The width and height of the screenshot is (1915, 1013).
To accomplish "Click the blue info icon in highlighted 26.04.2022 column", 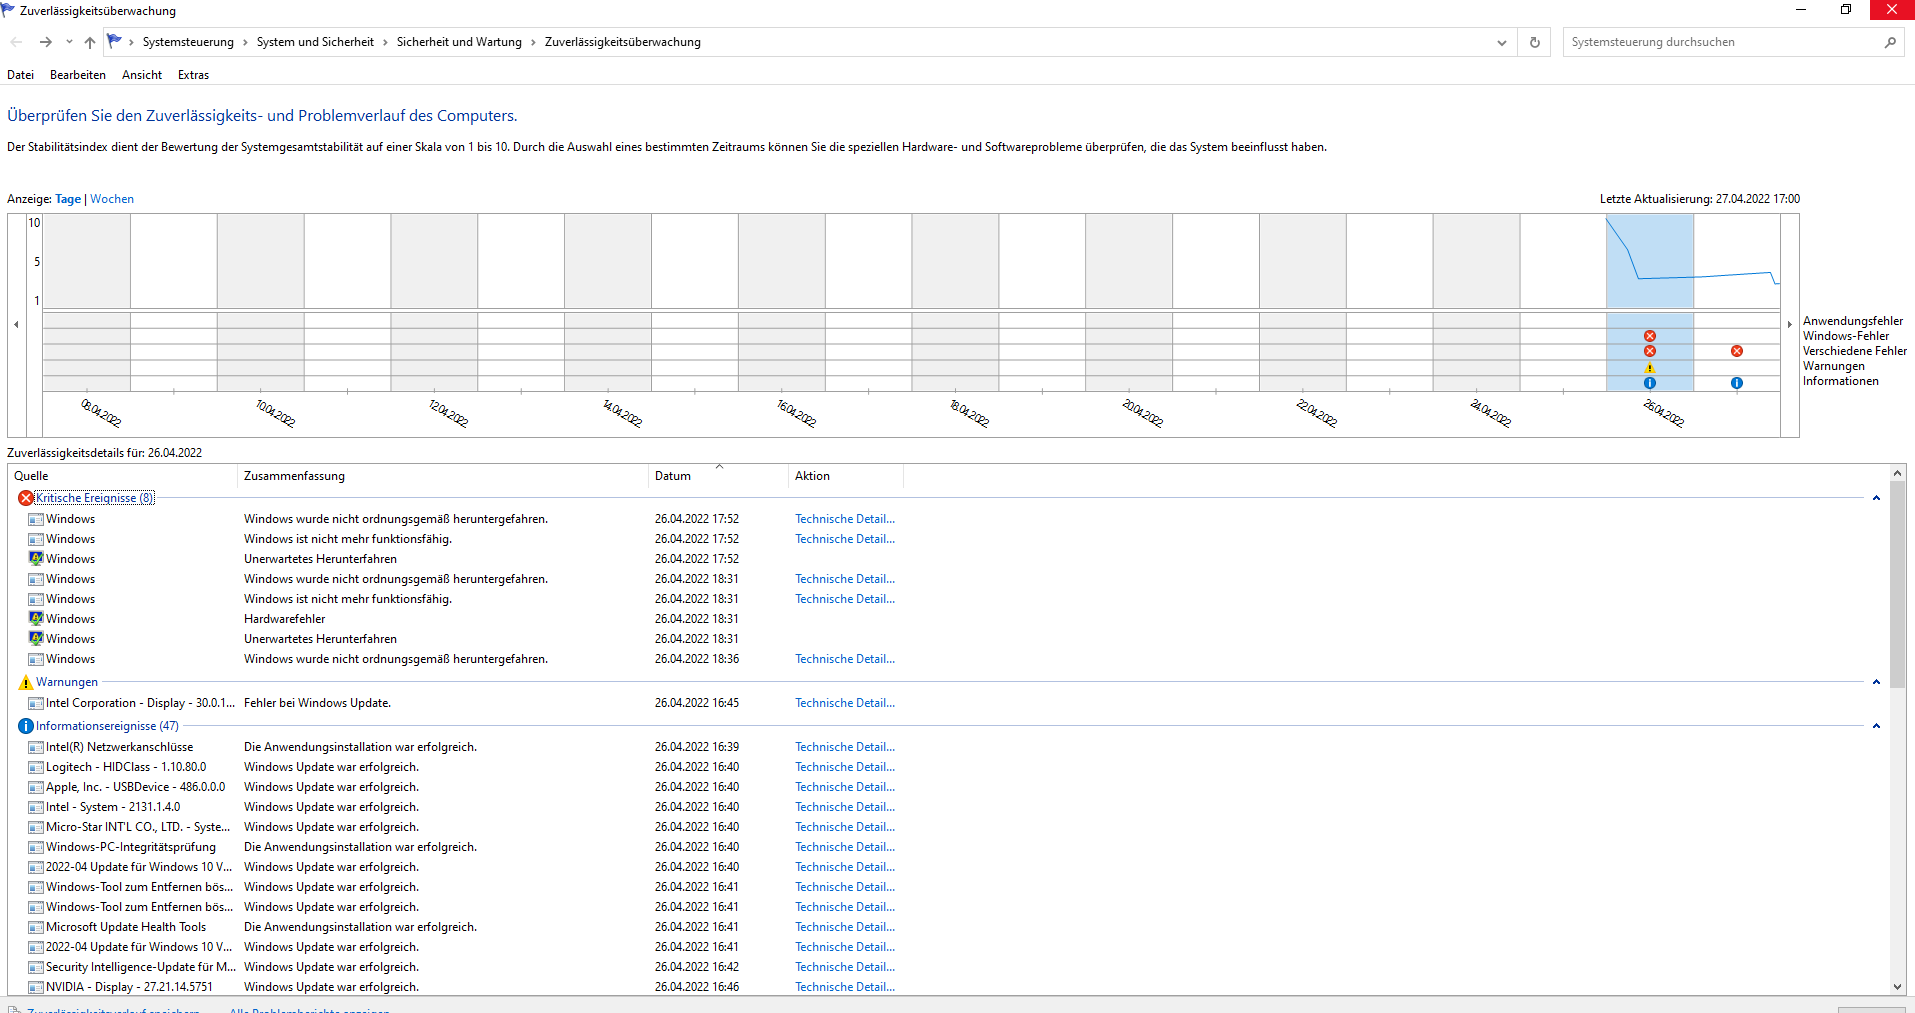I will coord(1649,383).
